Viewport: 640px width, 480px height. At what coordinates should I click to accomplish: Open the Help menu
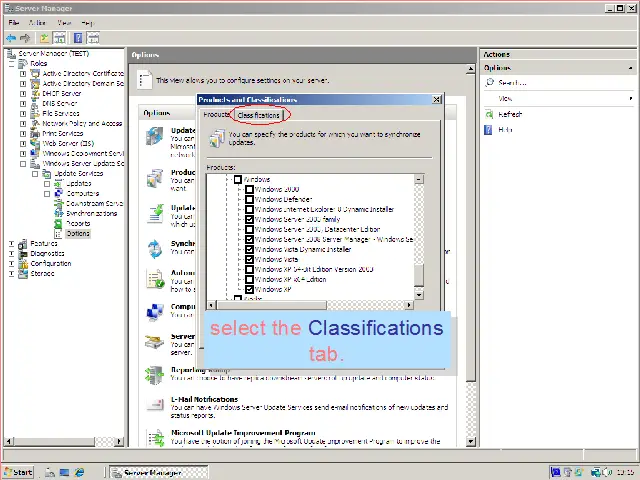pos(87,23)
